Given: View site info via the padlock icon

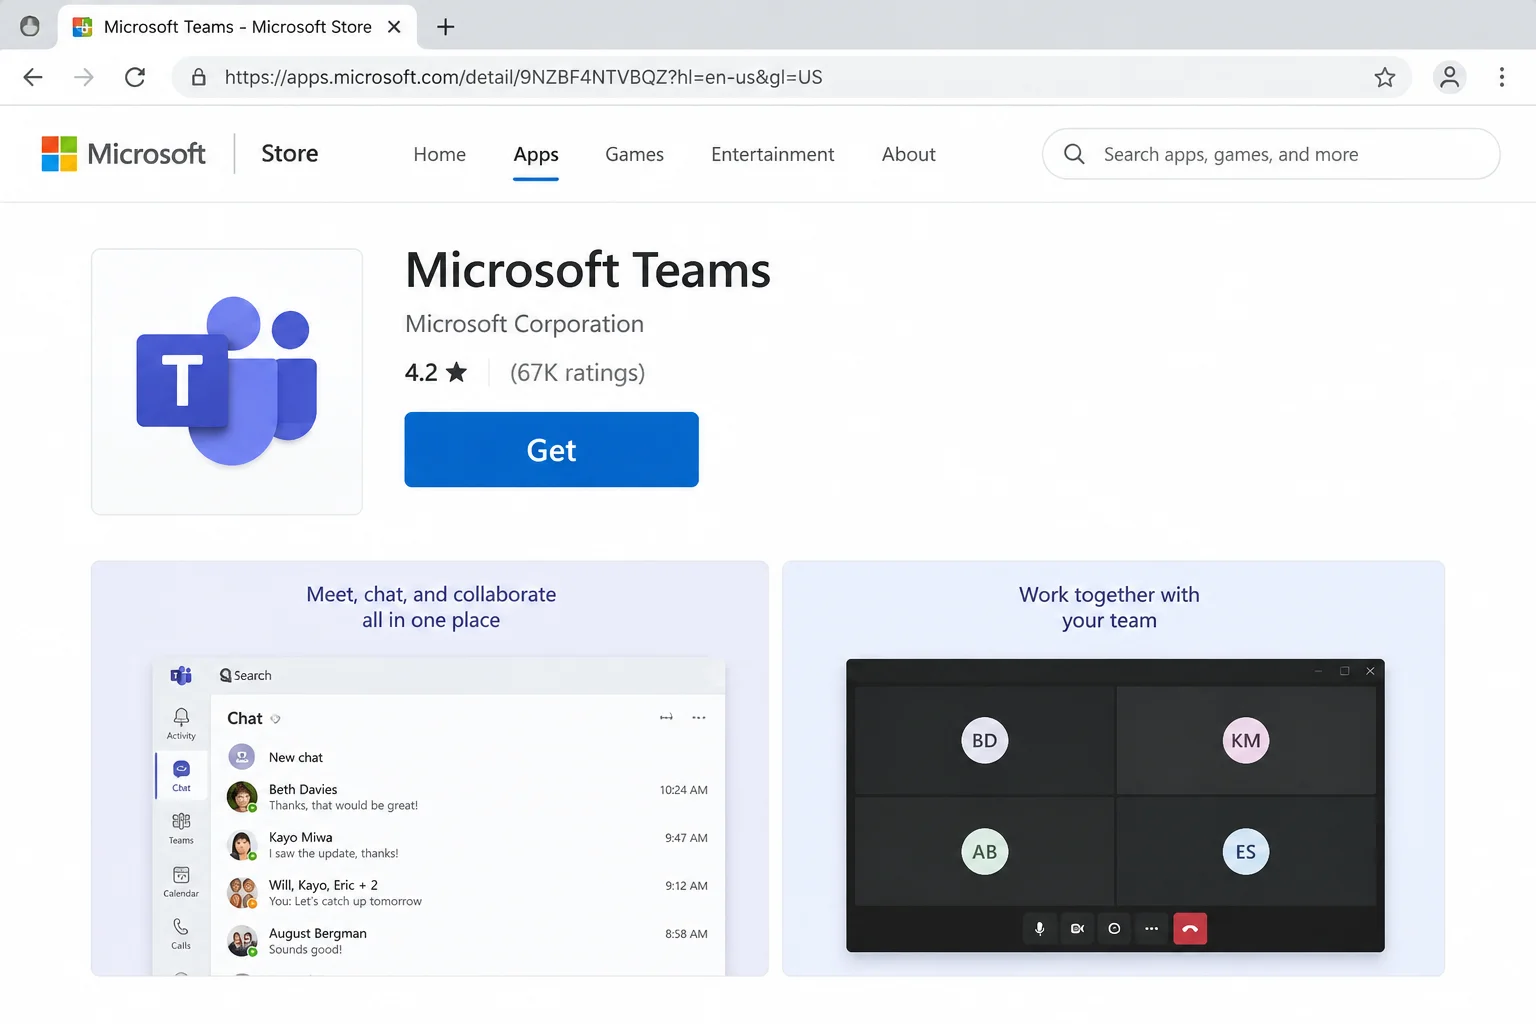Looking at the screenshot, I should tap(199, 77).
